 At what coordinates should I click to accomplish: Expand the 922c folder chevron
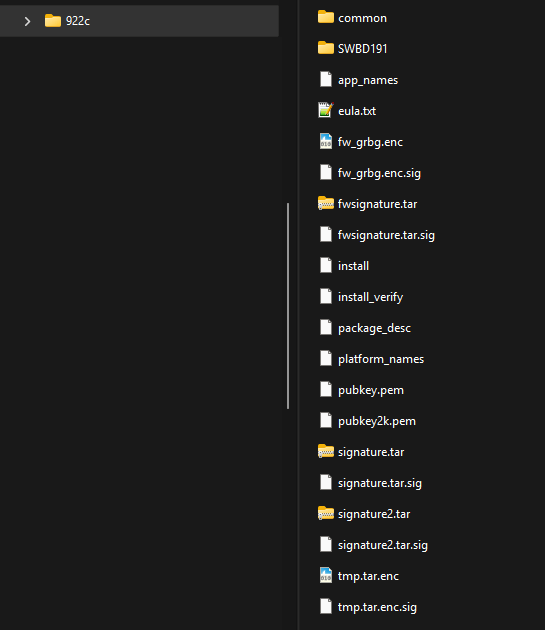(27, 21)
